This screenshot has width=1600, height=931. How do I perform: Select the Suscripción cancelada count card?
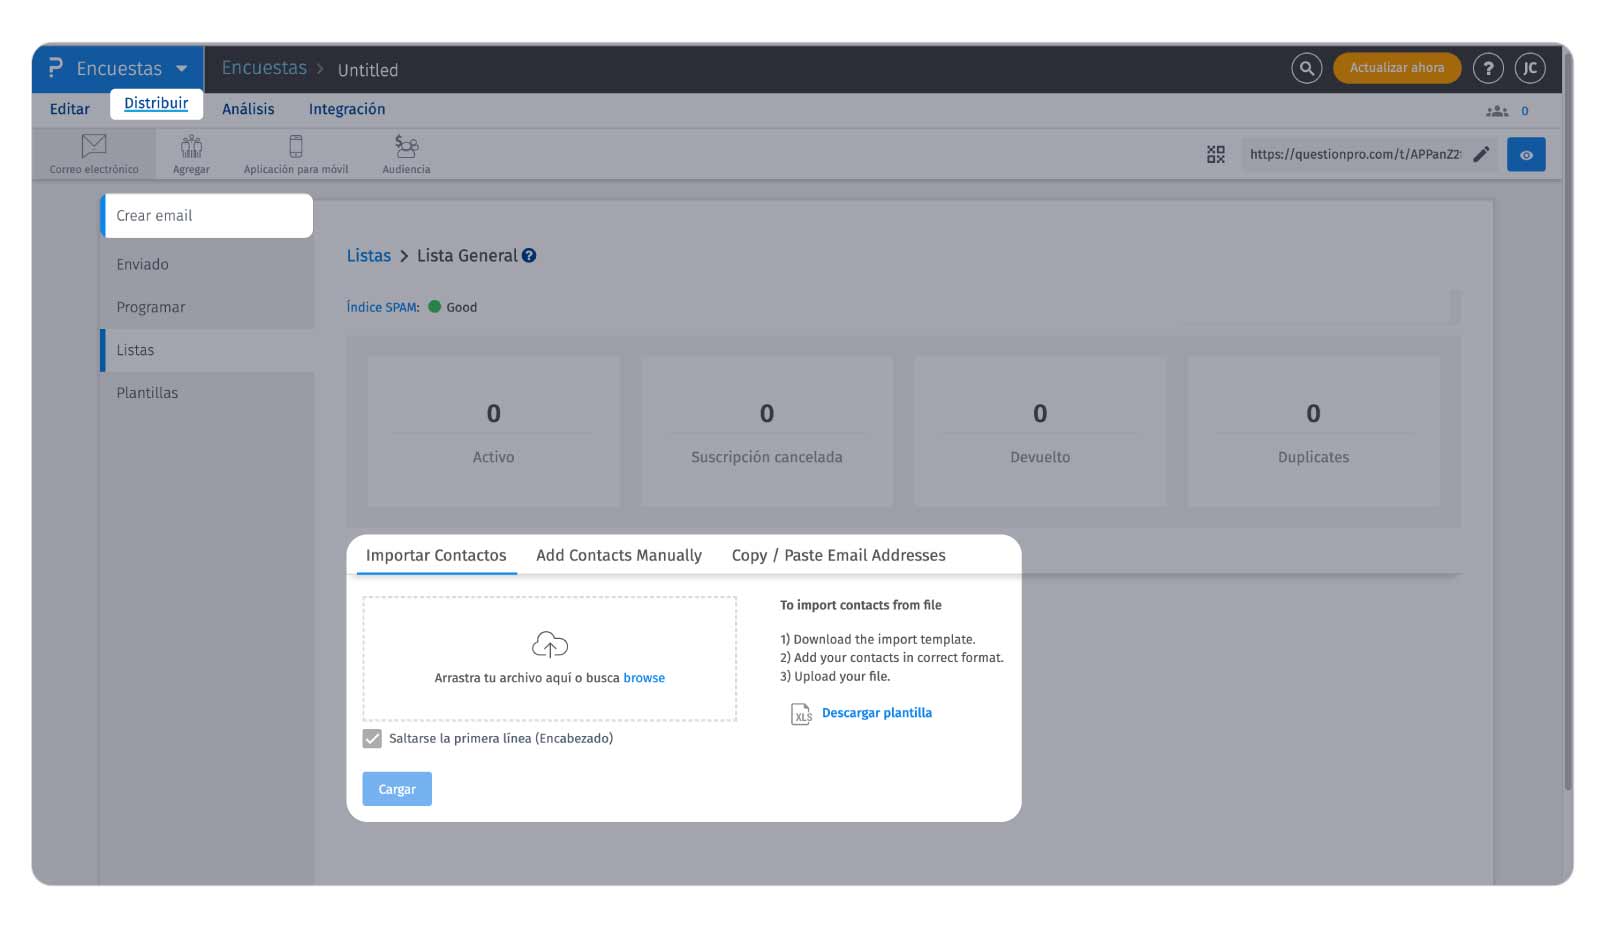767,431
